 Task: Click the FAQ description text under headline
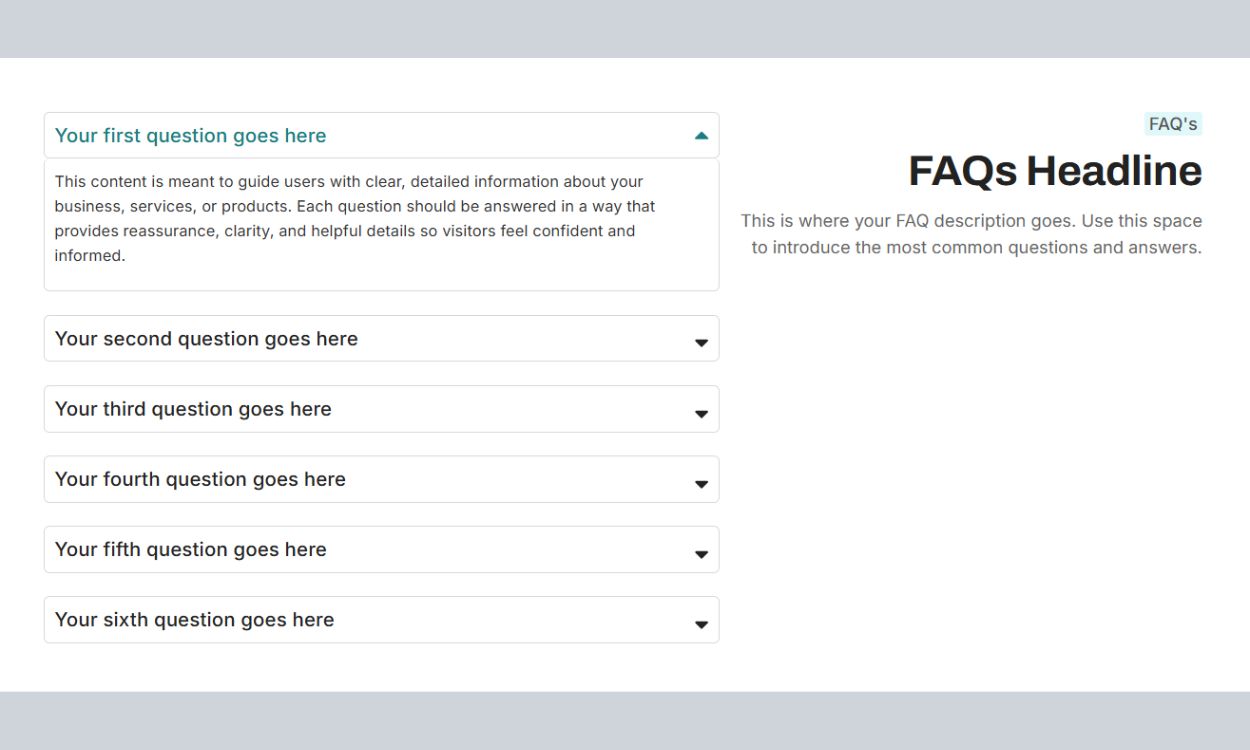point(972,234)
